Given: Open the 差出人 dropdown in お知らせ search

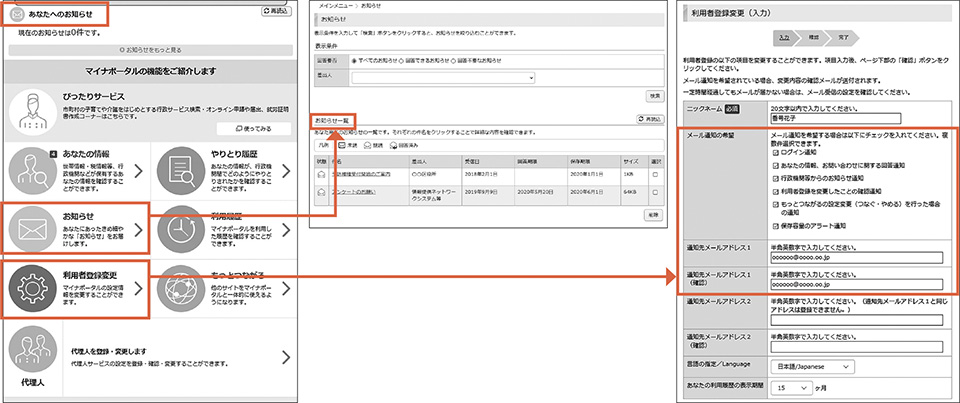Looking at the screenshot, I should [x=443, y=78].
